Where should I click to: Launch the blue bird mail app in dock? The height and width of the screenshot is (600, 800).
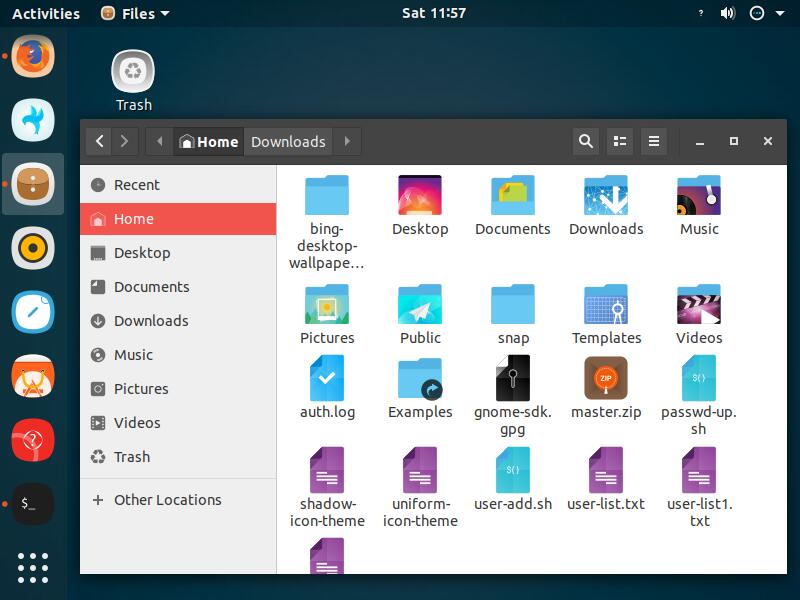33,120
